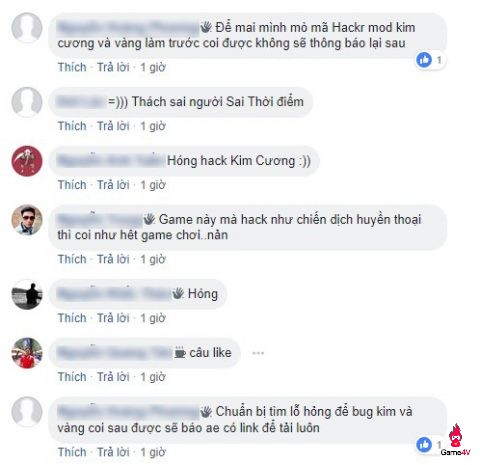480x465 pixels.
Task: Click 'Trả lời' under 'Thách sai người Sai Thời điểm'
Action: click(x=113, y=126)
